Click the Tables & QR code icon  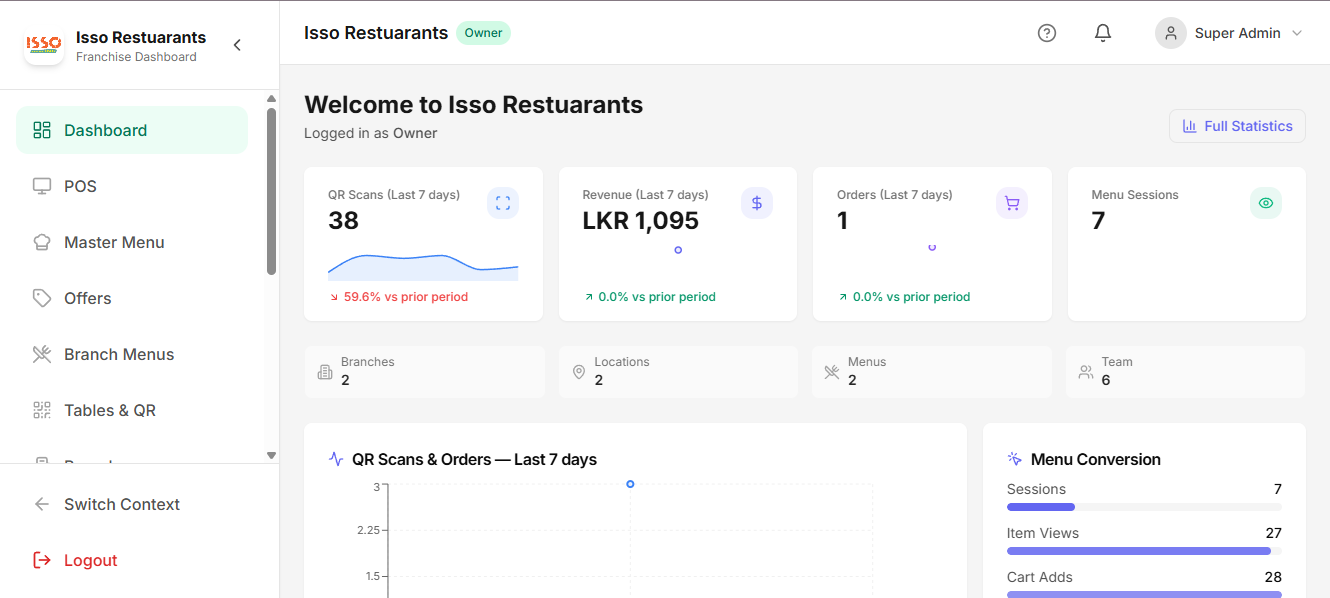(x=42, y=410)
